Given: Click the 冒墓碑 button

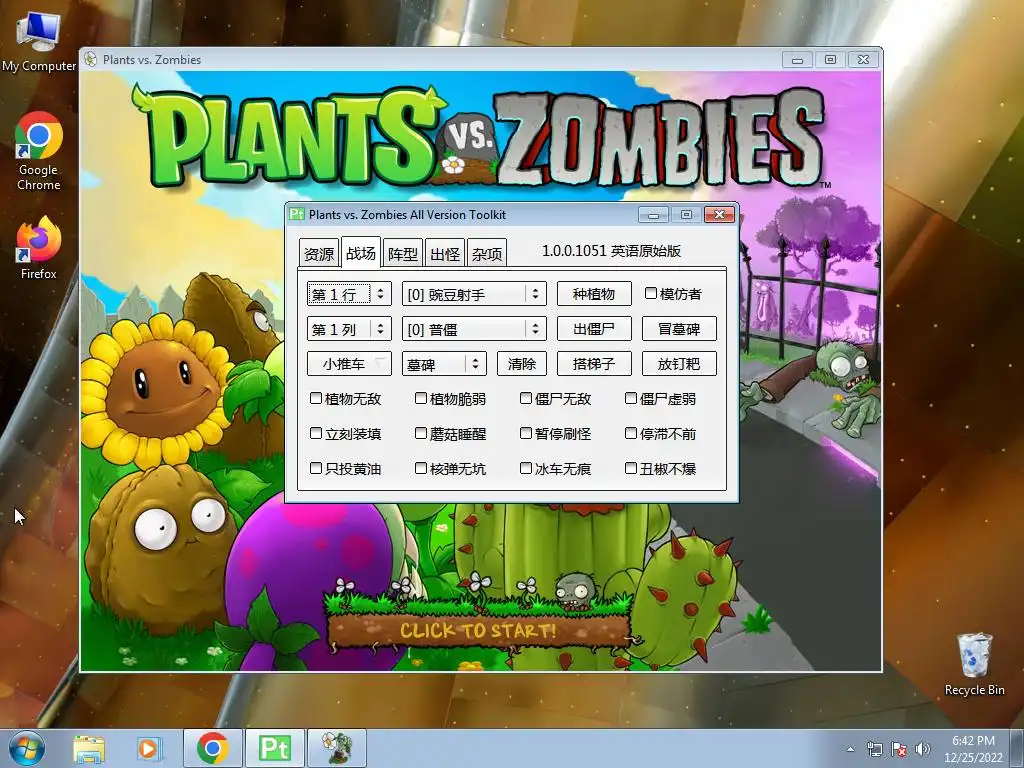Looking at the screenshot, I should coord(679,329).
